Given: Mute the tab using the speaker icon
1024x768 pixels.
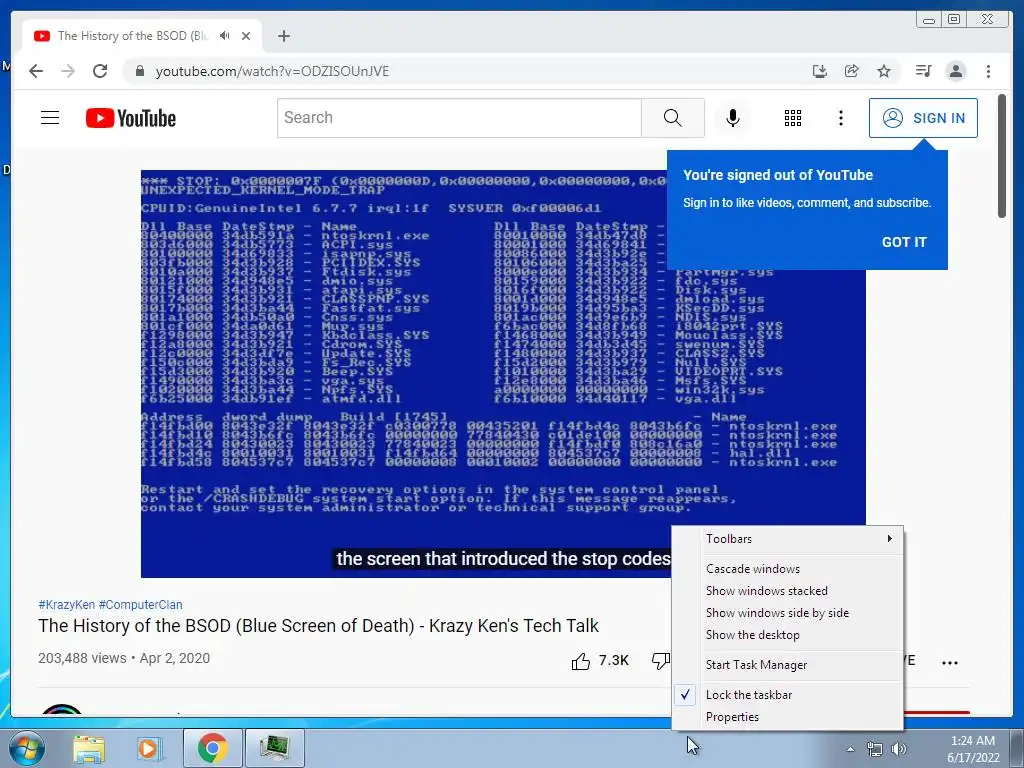Looking at the screenshot, I should pyautogui.click(x=225, y=36).
